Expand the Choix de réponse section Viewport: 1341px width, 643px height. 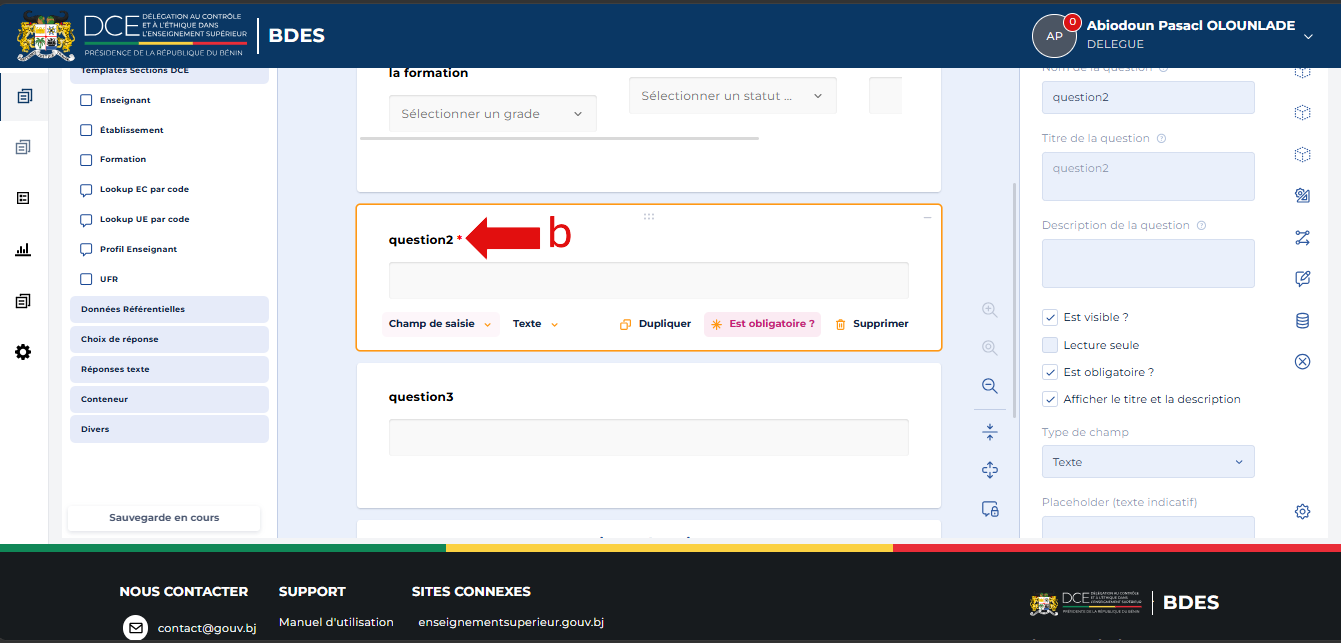[x=169, y=339]
